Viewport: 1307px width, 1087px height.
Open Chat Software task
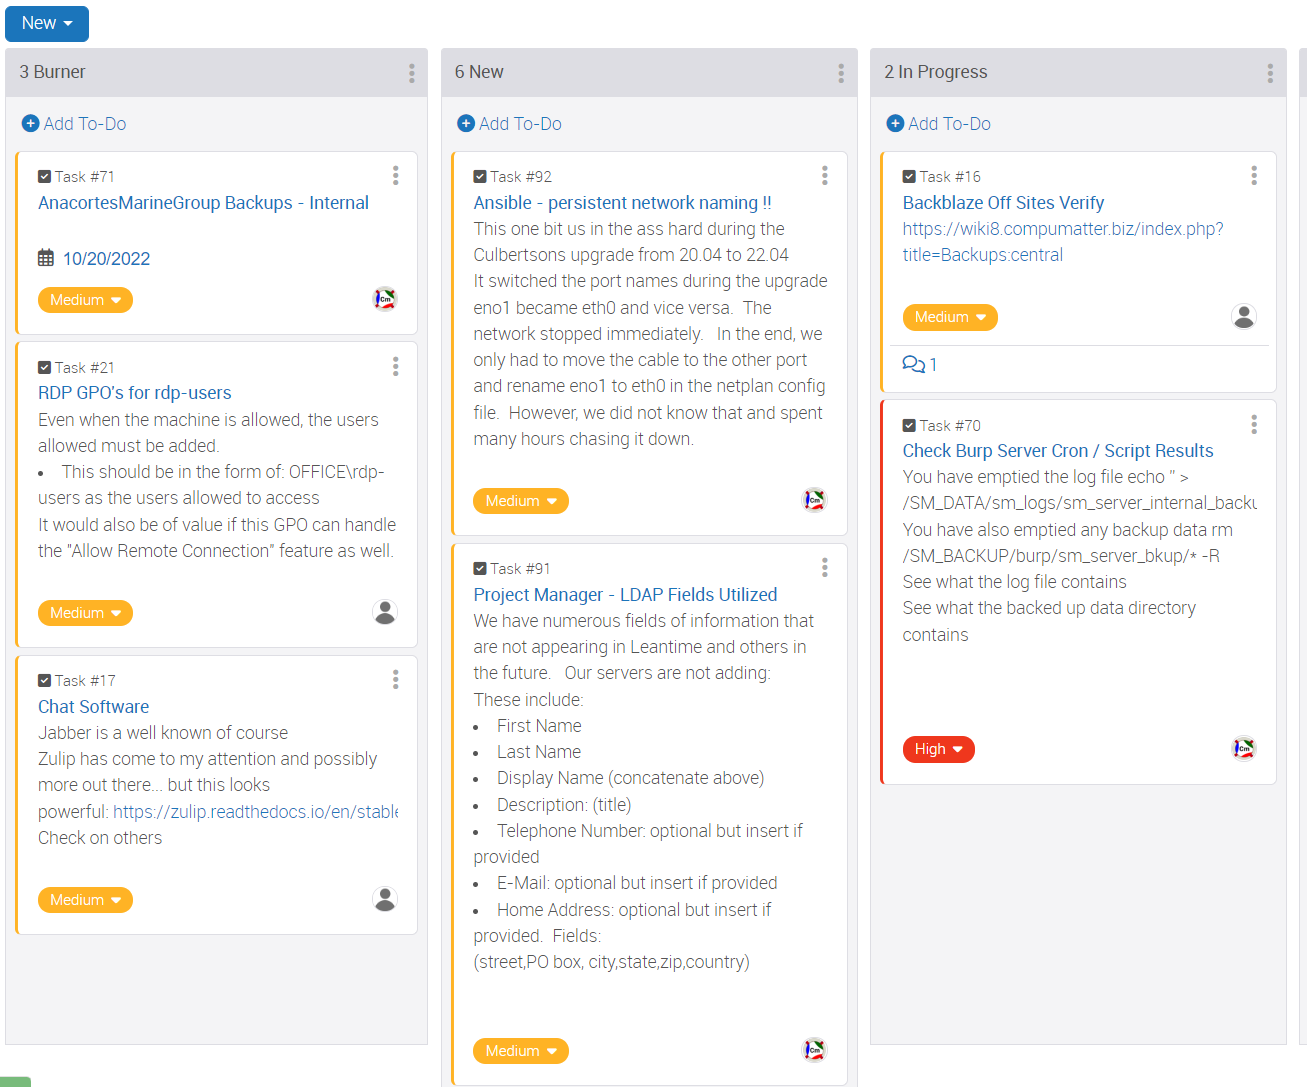(x=94, y=707)
